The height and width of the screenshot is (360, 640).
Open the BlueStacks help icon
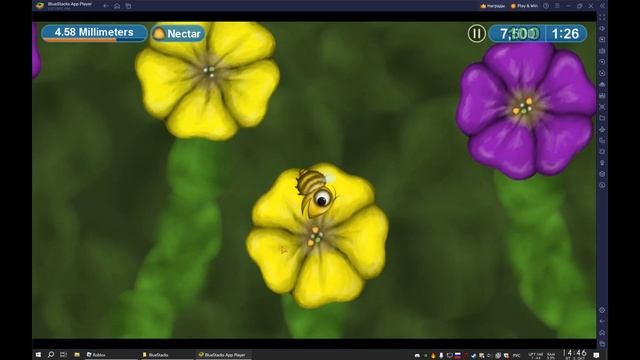point(546,6)
